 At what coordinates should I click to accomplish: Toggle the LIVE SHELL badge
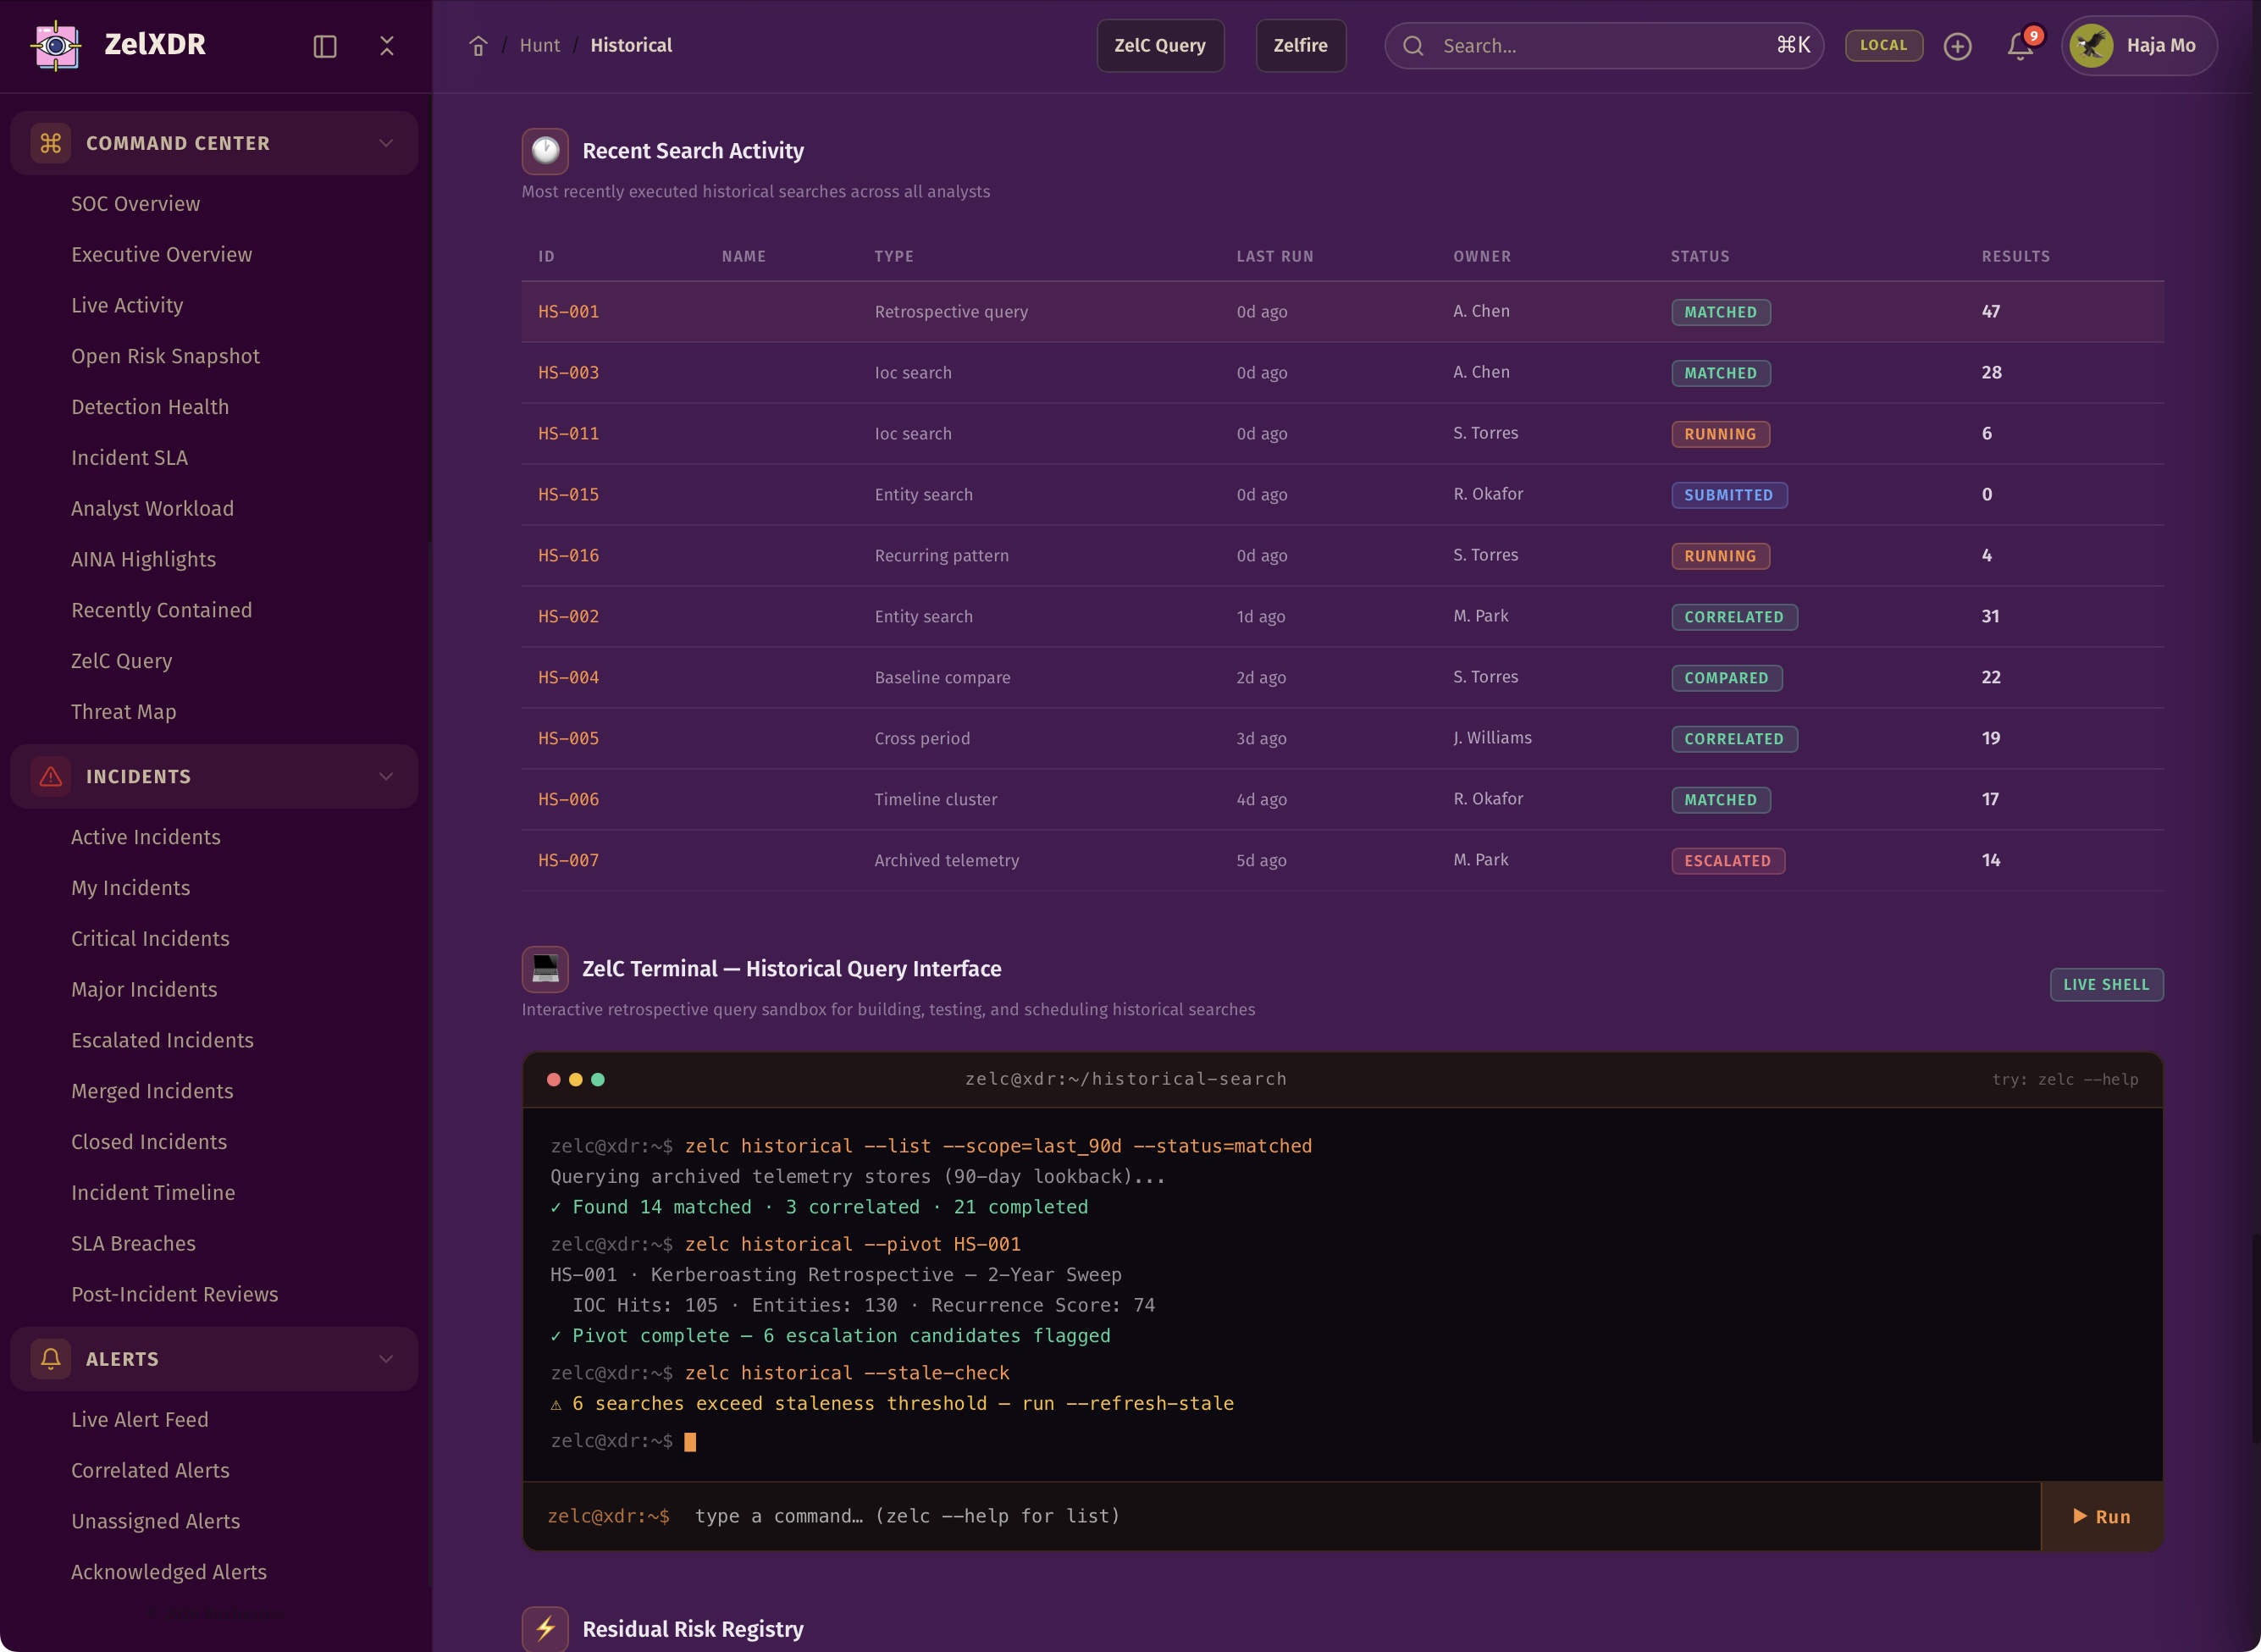2106,985
